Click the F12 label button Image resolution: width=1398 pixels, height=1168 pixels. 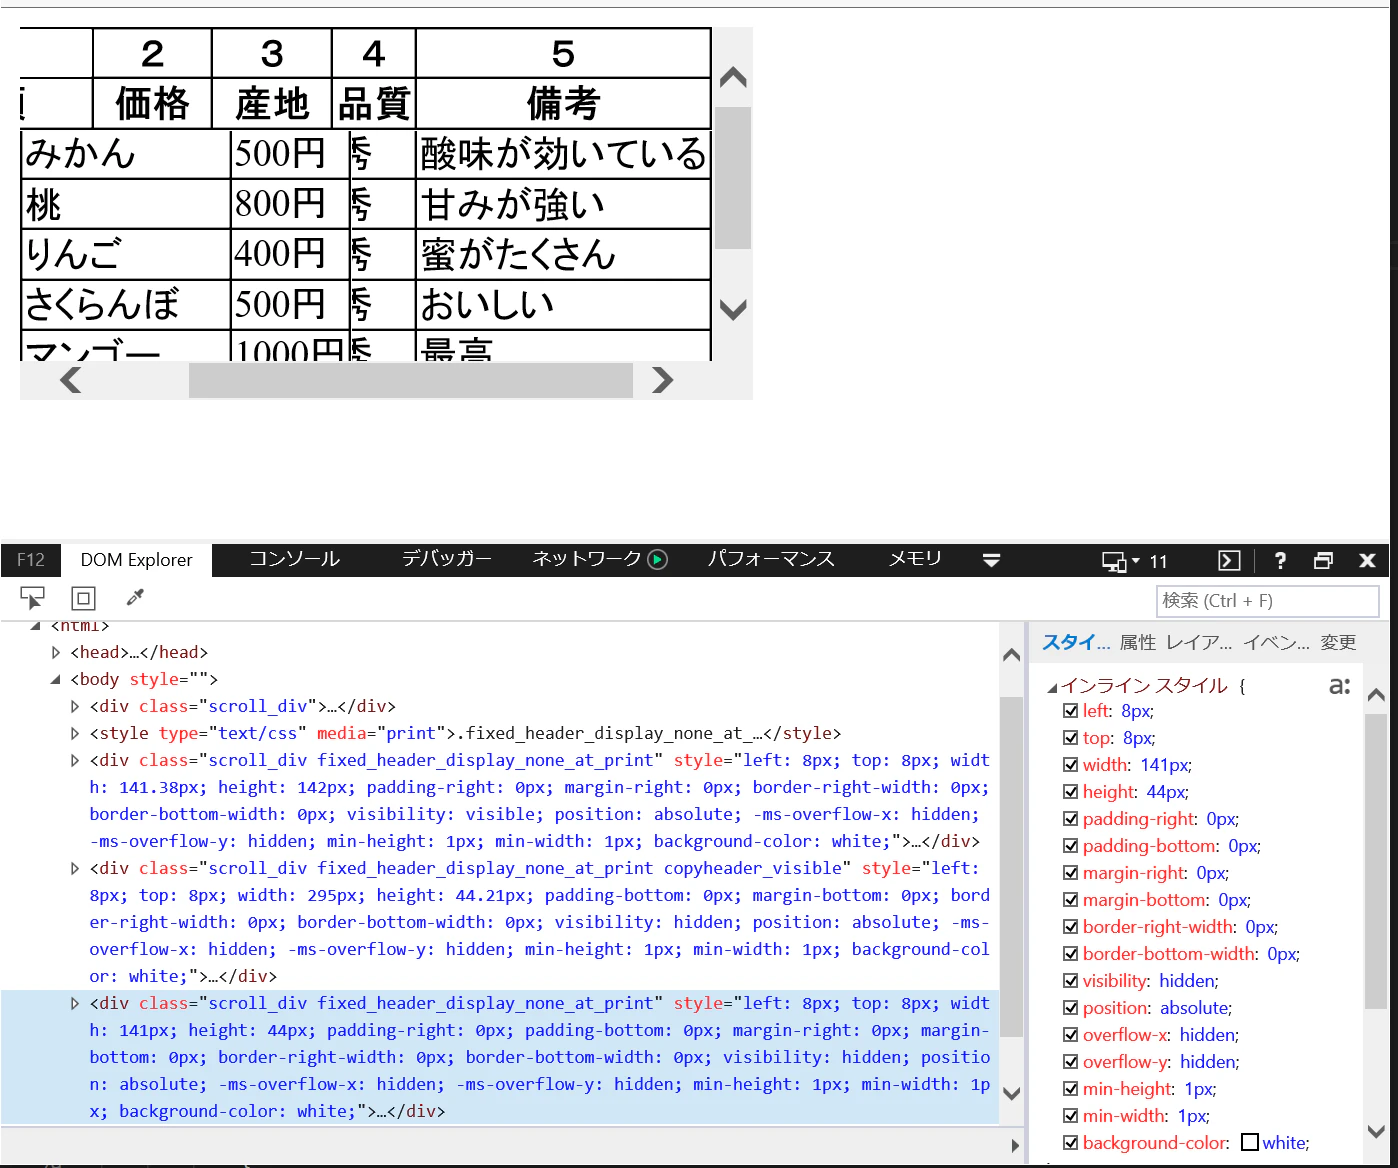[31, 560]
